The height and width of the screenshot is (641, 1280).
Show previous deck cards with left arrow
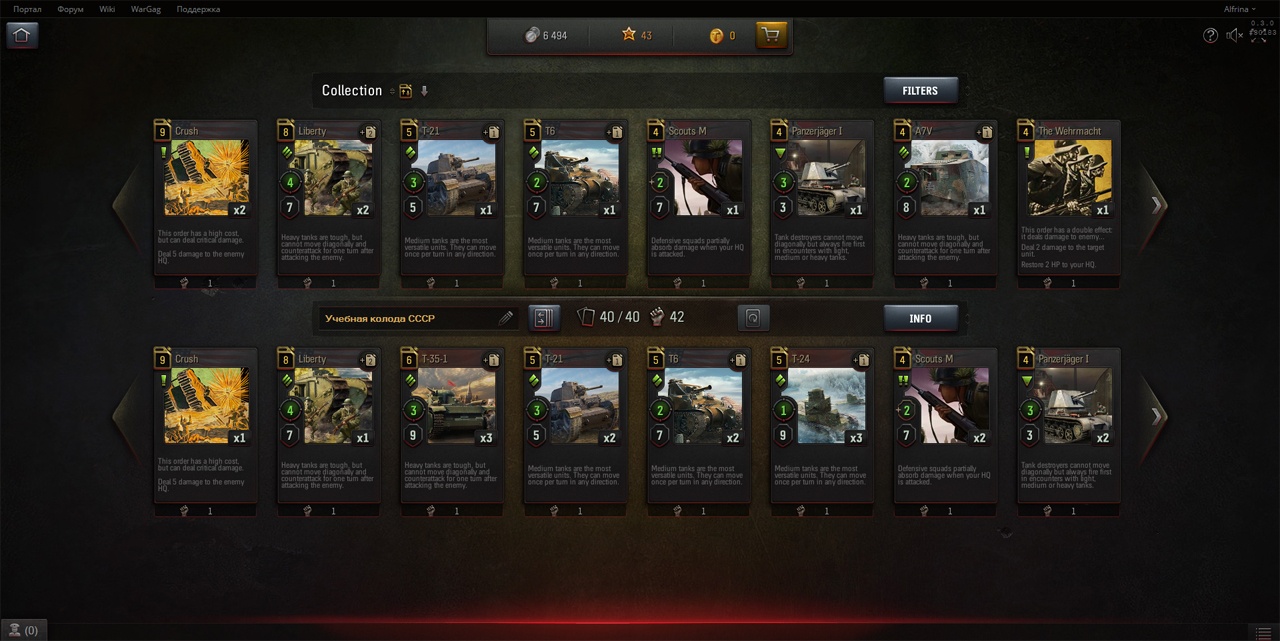click(125, 417)
